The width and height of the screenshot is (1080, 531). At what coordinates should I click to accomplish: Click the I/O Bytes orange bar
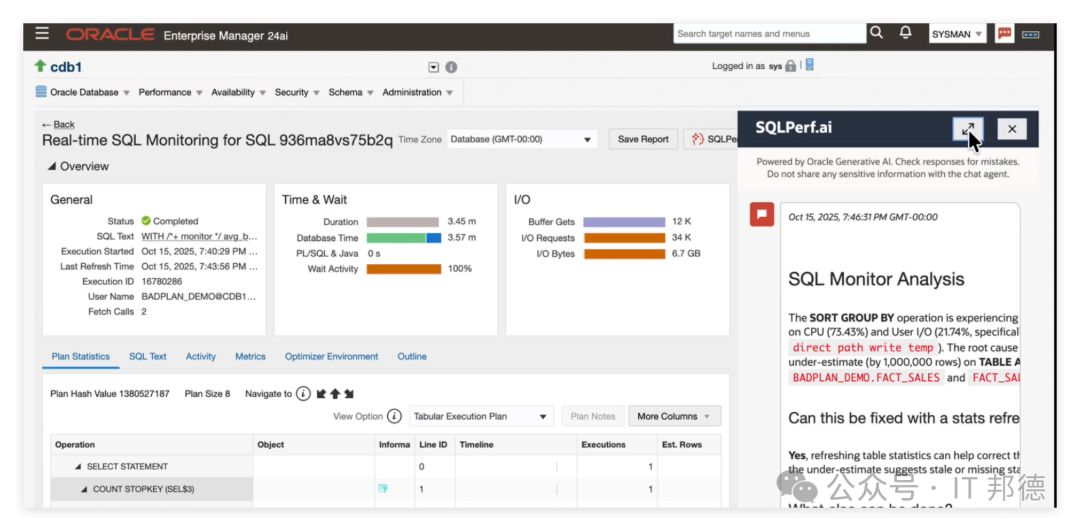[624, 253]
